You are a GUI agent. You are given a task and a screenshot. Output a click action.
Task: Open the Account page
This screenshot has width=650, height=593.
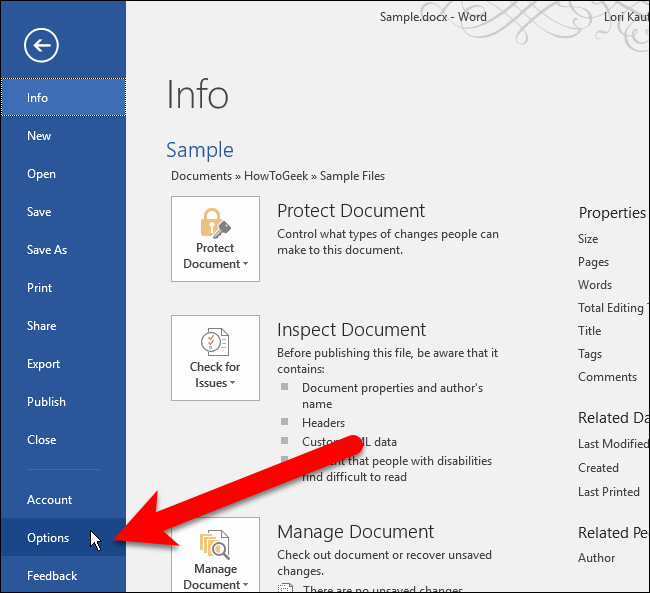63,500
